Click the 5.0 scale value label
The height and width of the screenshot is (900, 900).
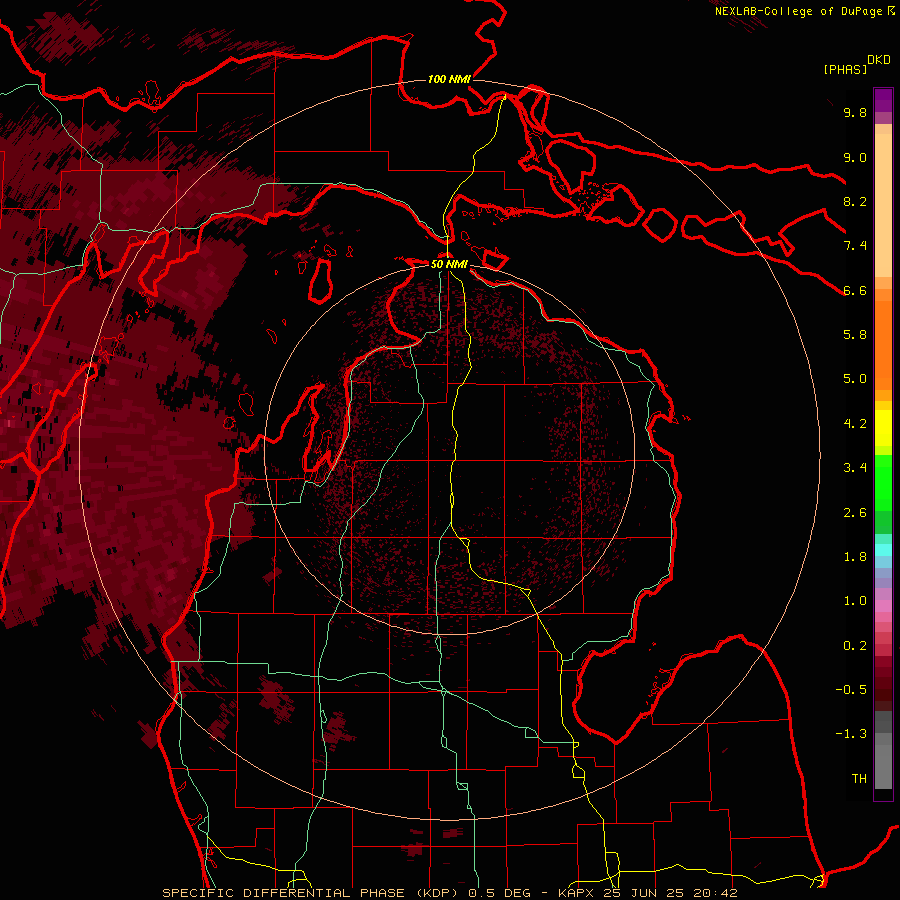pos(855,379)
